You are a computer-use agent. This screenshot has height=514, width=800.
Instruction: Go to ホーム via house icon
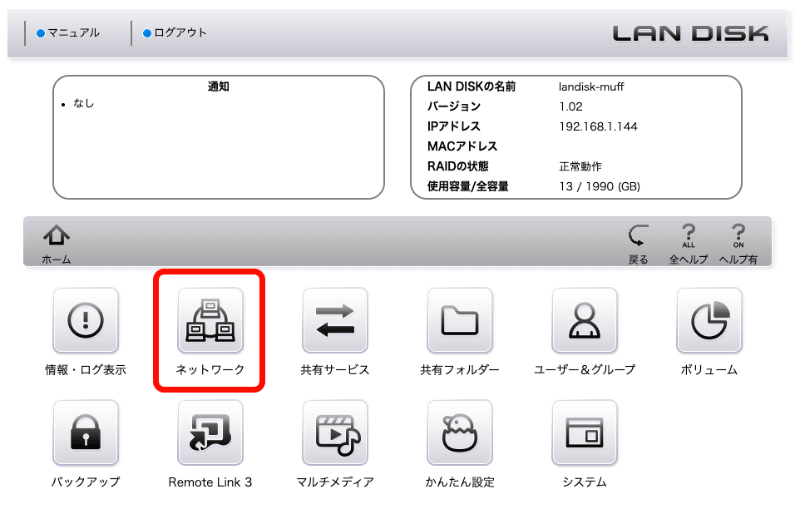[x=56, y=243]
